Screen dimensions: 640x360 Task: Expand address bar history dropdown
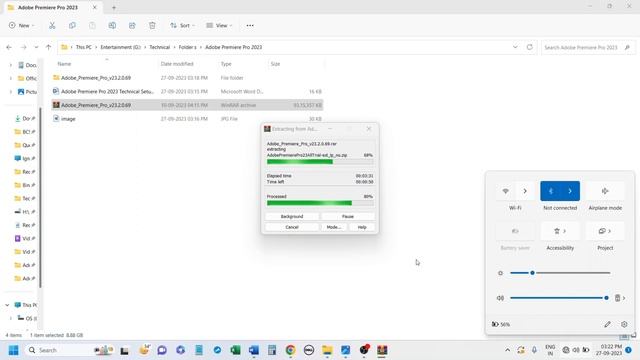point(515,47)
